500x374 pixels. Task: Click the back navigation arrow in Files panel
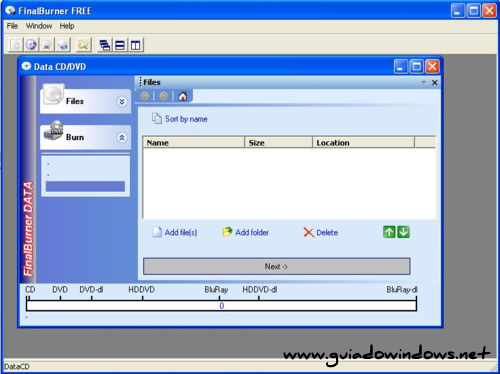click(x=145, y=96)
